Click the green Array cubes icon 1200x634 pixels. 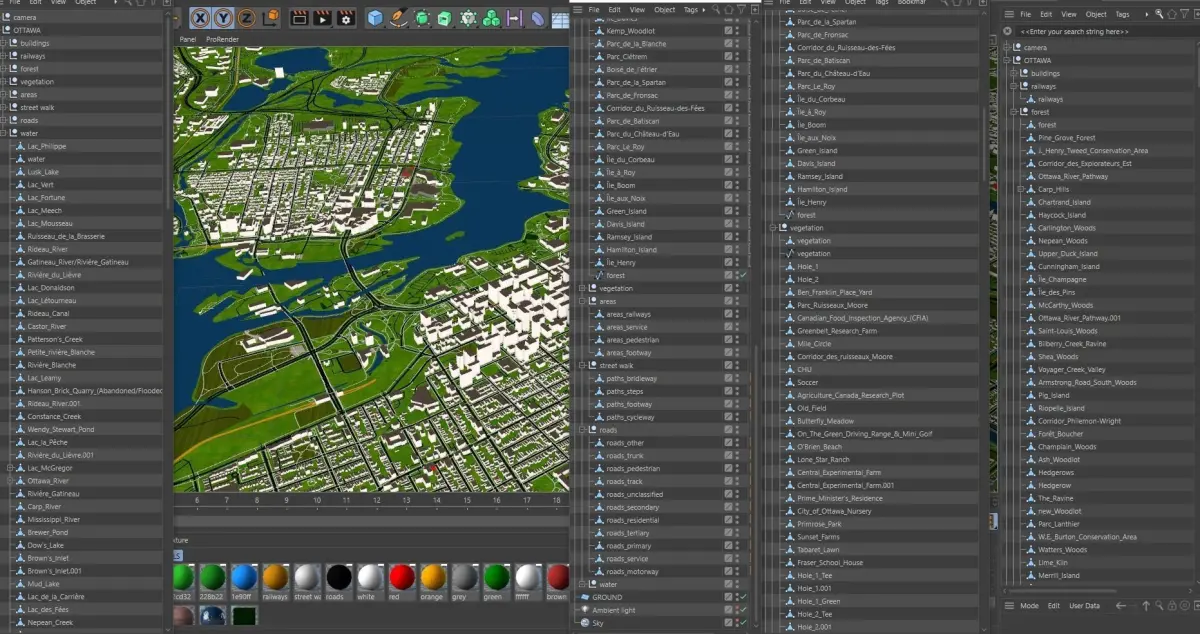(491, 18)
